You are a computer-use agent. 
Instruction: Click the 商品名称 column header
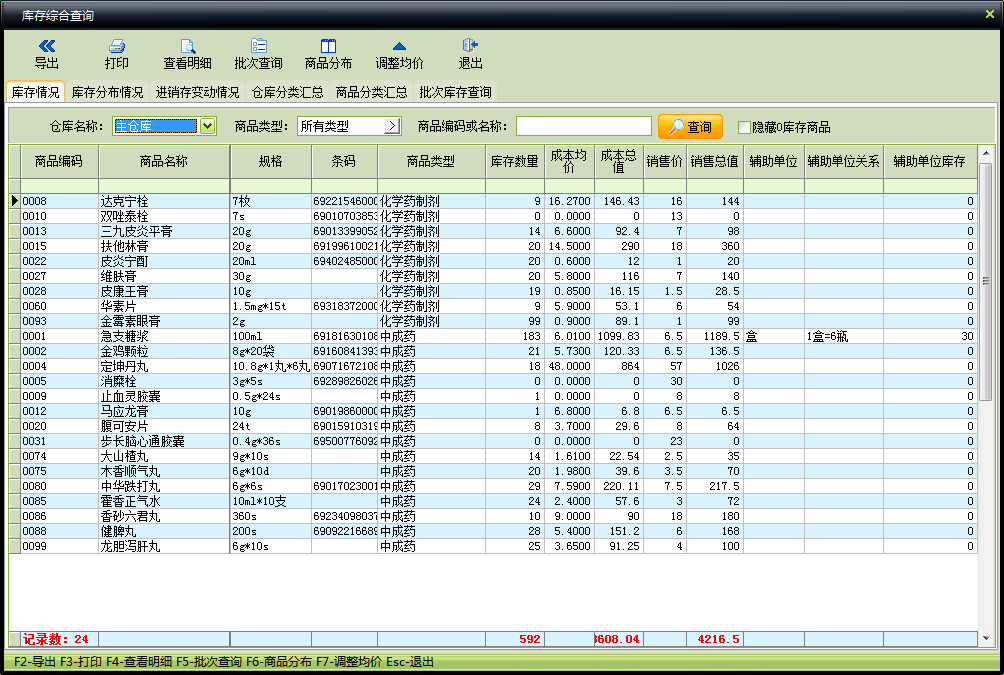[x=163, y=161]
